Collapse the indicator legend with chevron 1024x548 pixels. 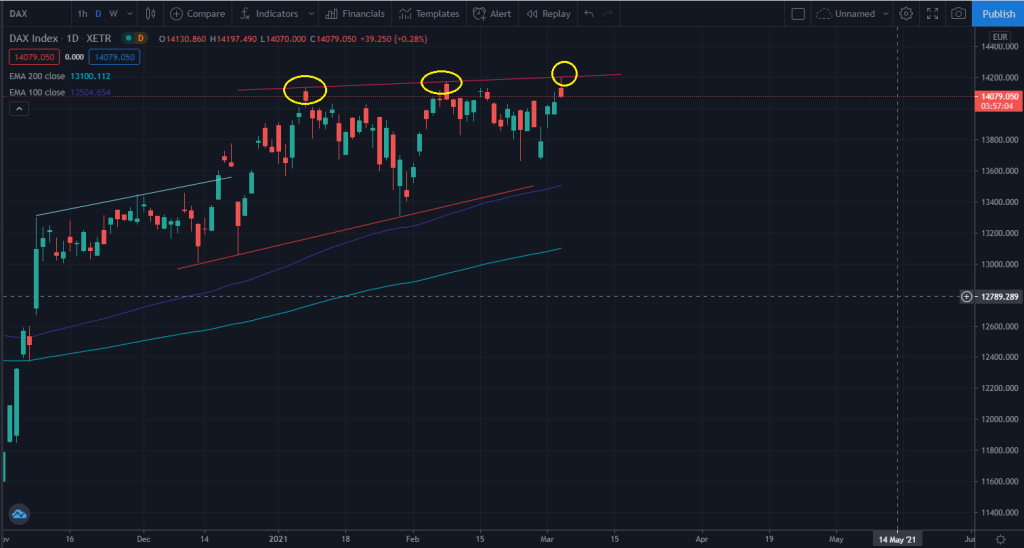tap(17, 109)
